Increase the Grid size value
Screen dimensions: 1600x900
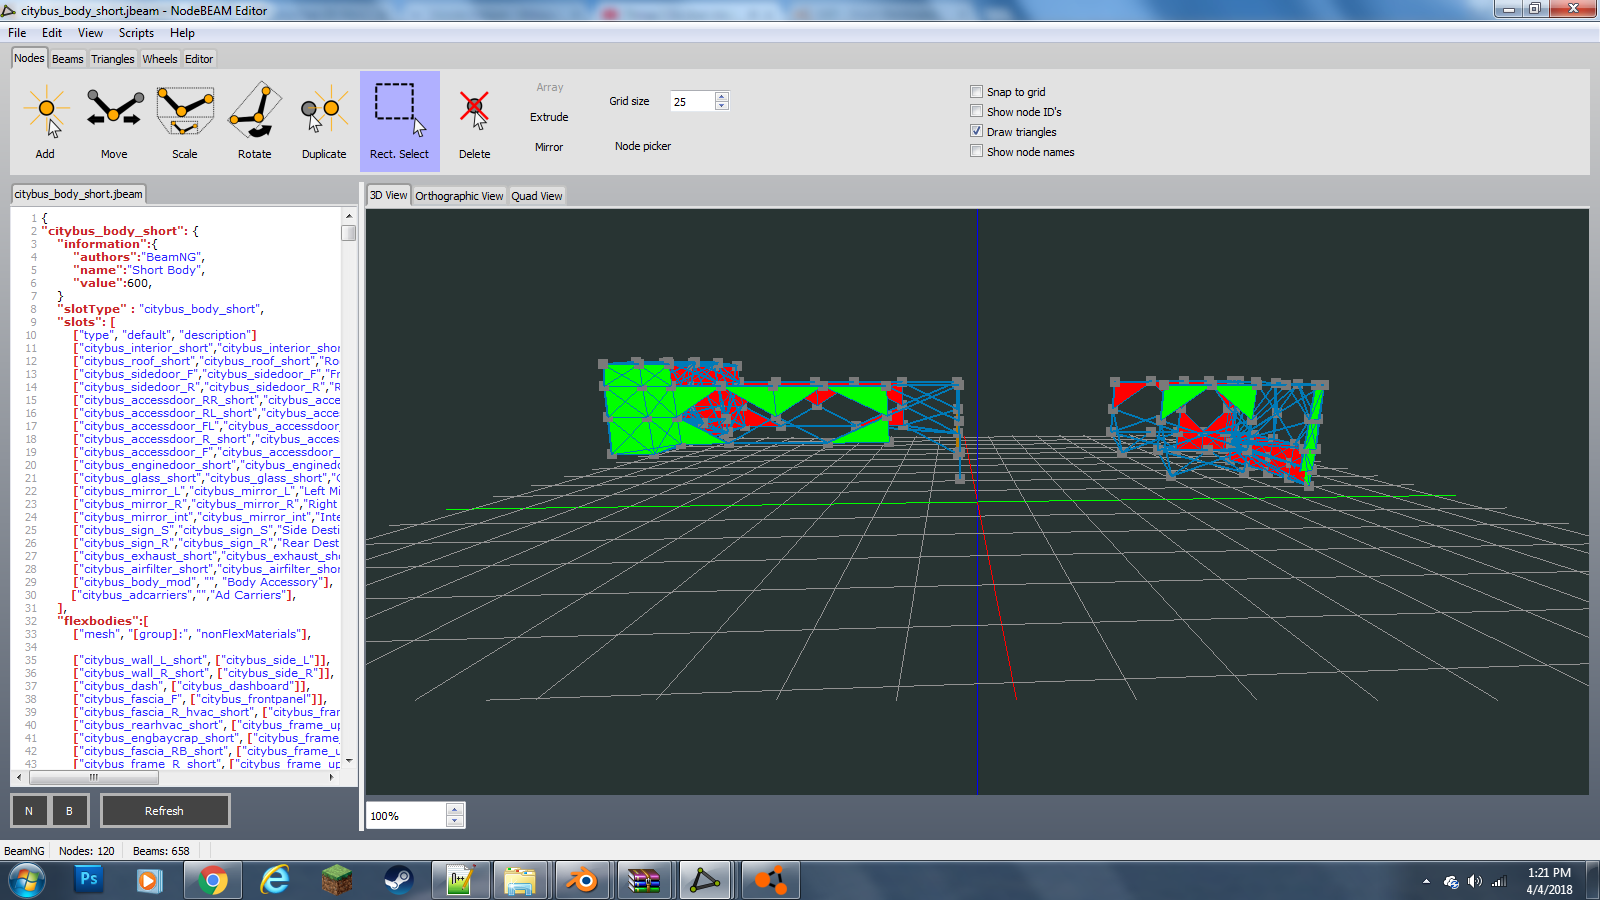pyautogui.click(x=722, y=96)
